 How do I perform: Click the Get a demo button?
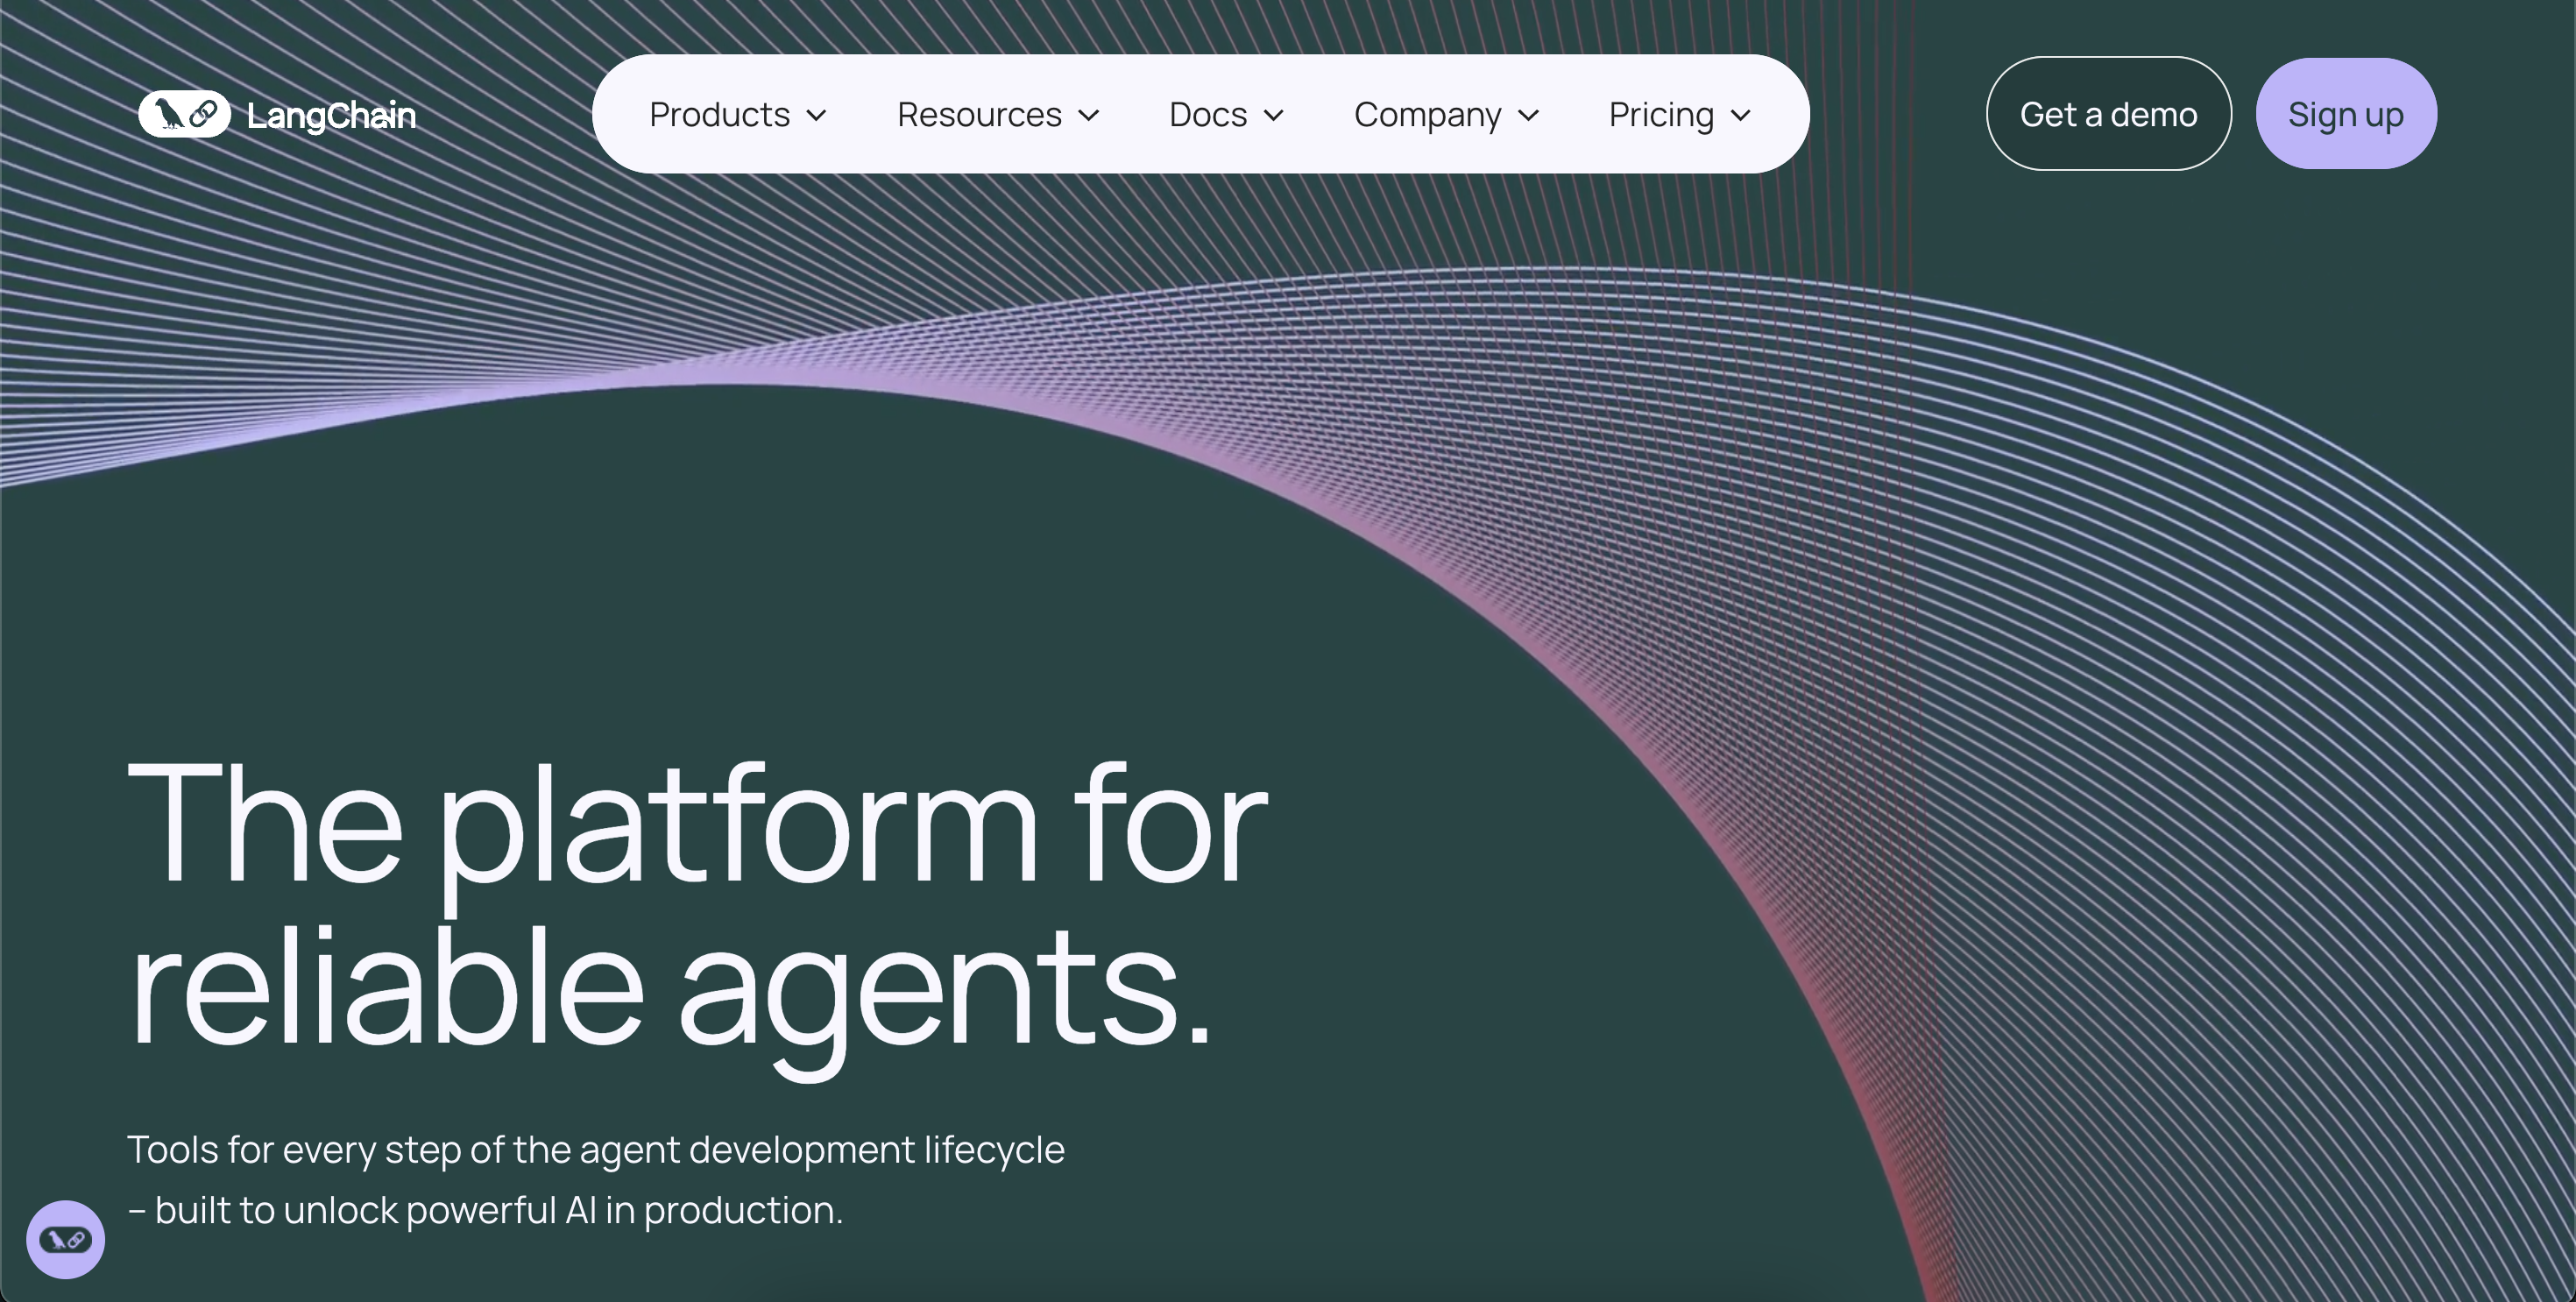tap(2108, 114)
